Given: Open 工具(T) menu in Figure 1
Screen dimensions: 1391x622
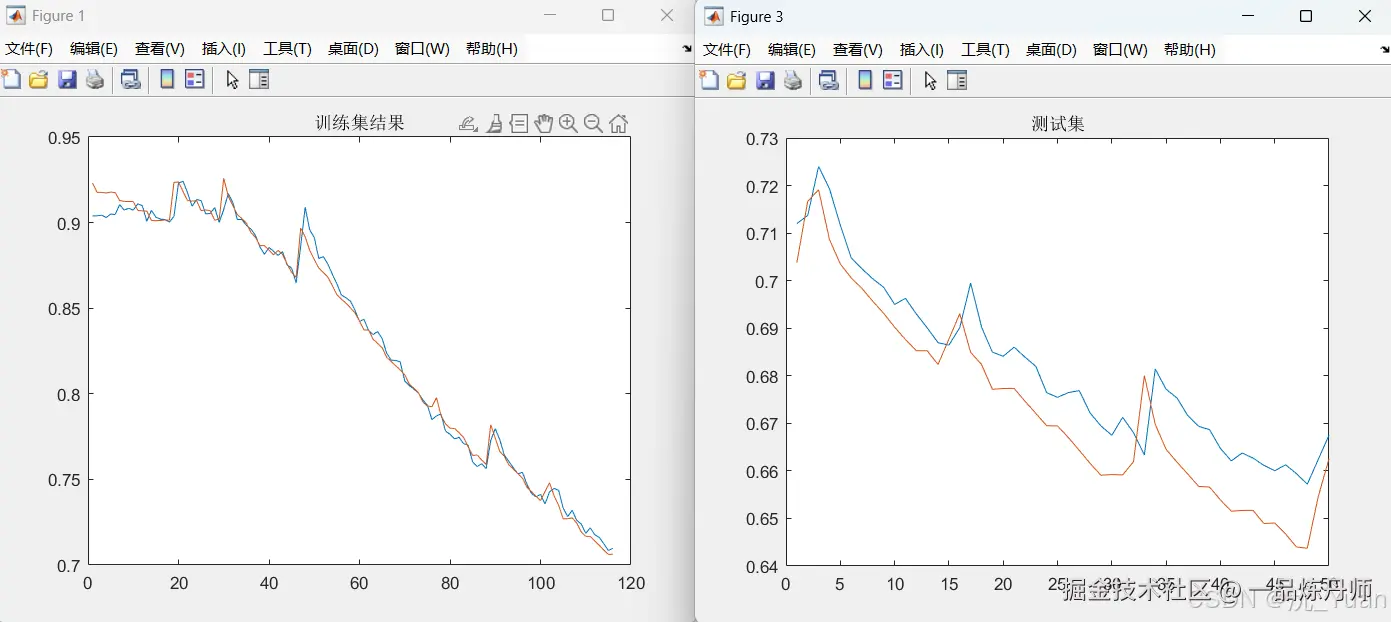Looking at the screenshot, I should pyautogui.click(x=288, y=49).
